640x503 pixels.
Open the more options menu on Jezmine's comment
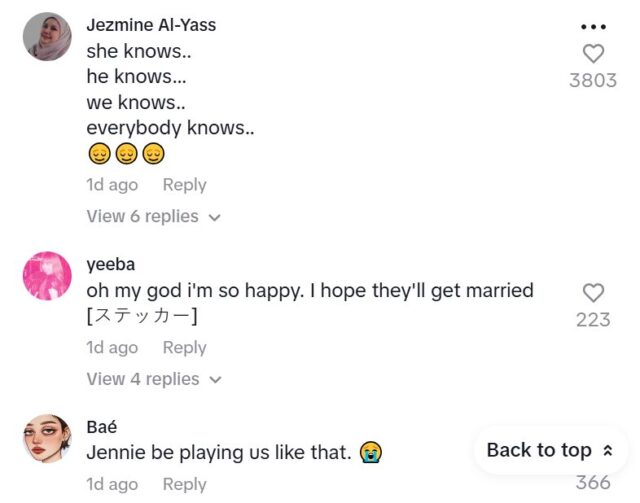[593, 26]
